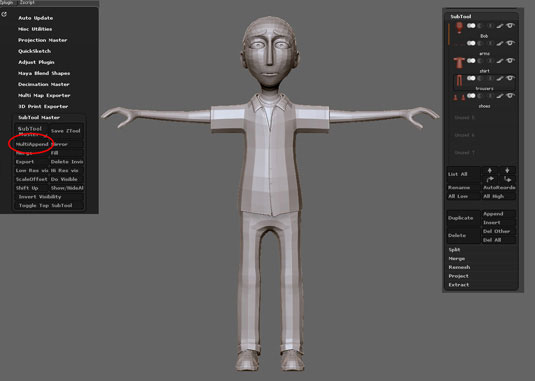Expand the Decimation Master plugin section
Screen dimensions: 535x381
44,84
